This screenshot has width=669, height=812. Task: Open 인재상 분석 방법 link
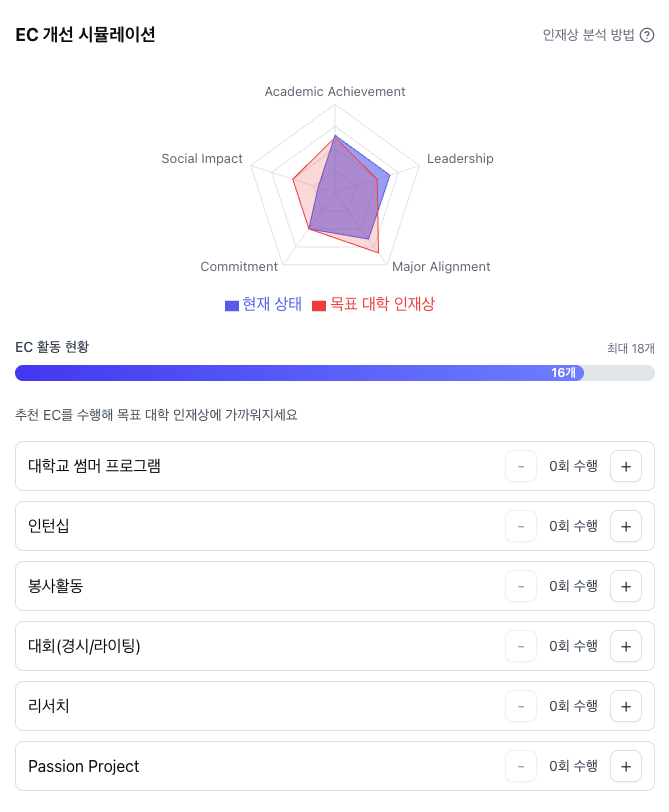click(x=588, y=35)
